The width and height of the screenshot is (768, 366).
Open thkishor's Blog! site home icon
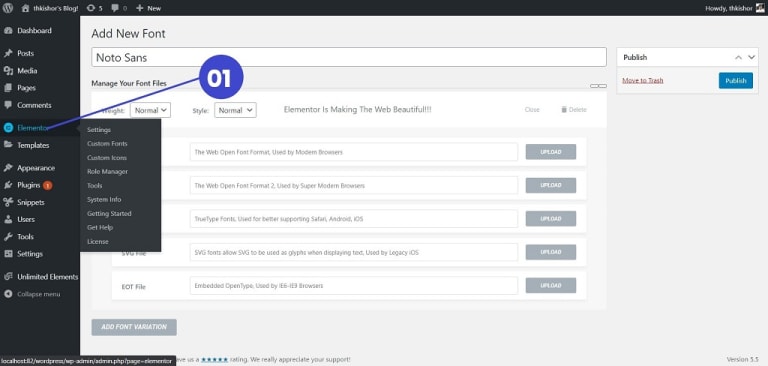click(25, 8)
